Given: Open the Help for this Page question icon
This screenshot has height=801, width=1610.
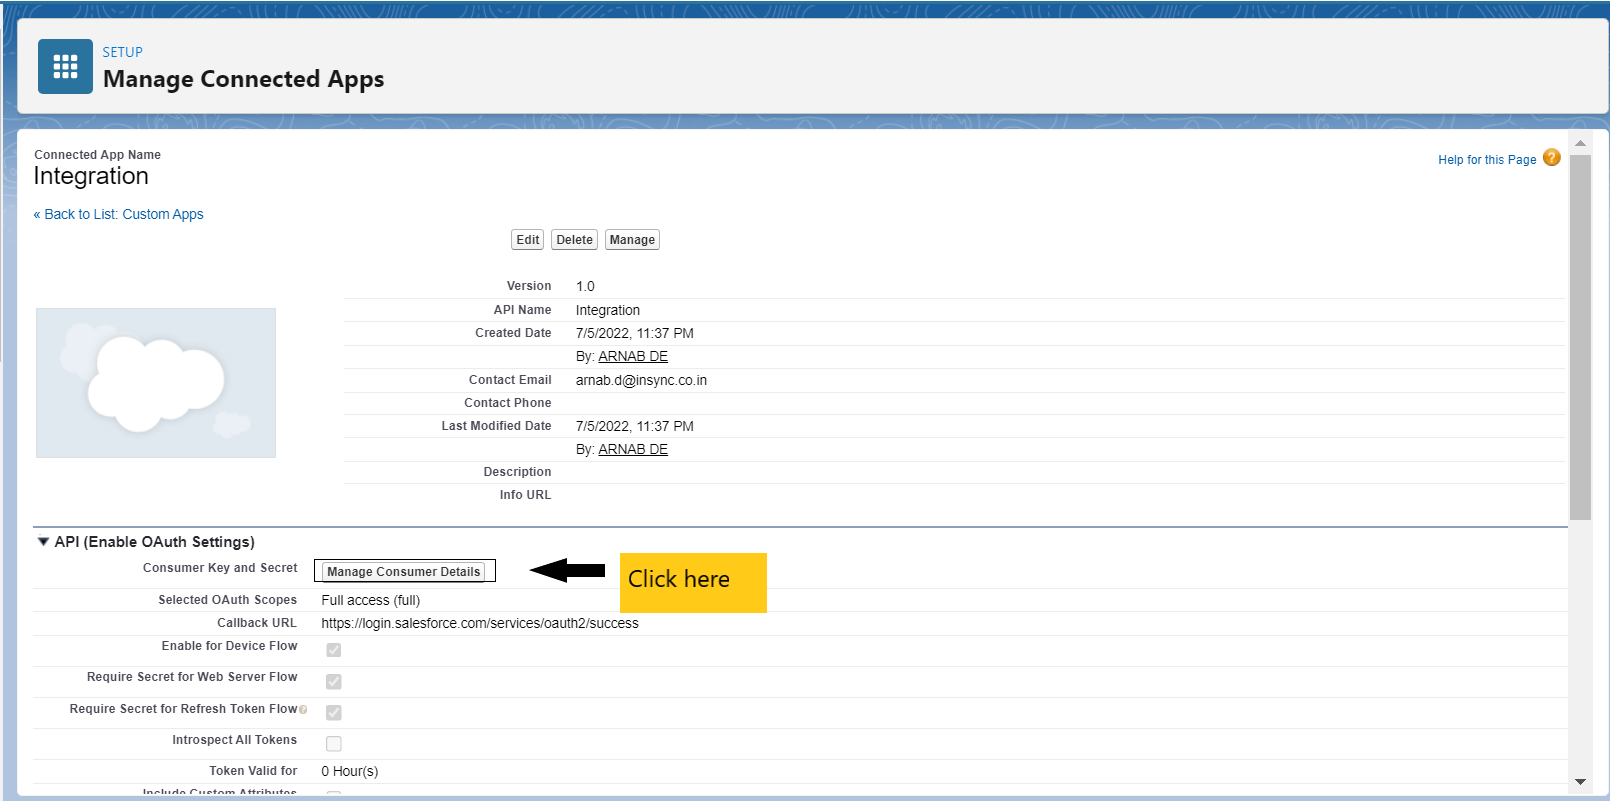Looking at the screenshot, I should pos(1551,158).
